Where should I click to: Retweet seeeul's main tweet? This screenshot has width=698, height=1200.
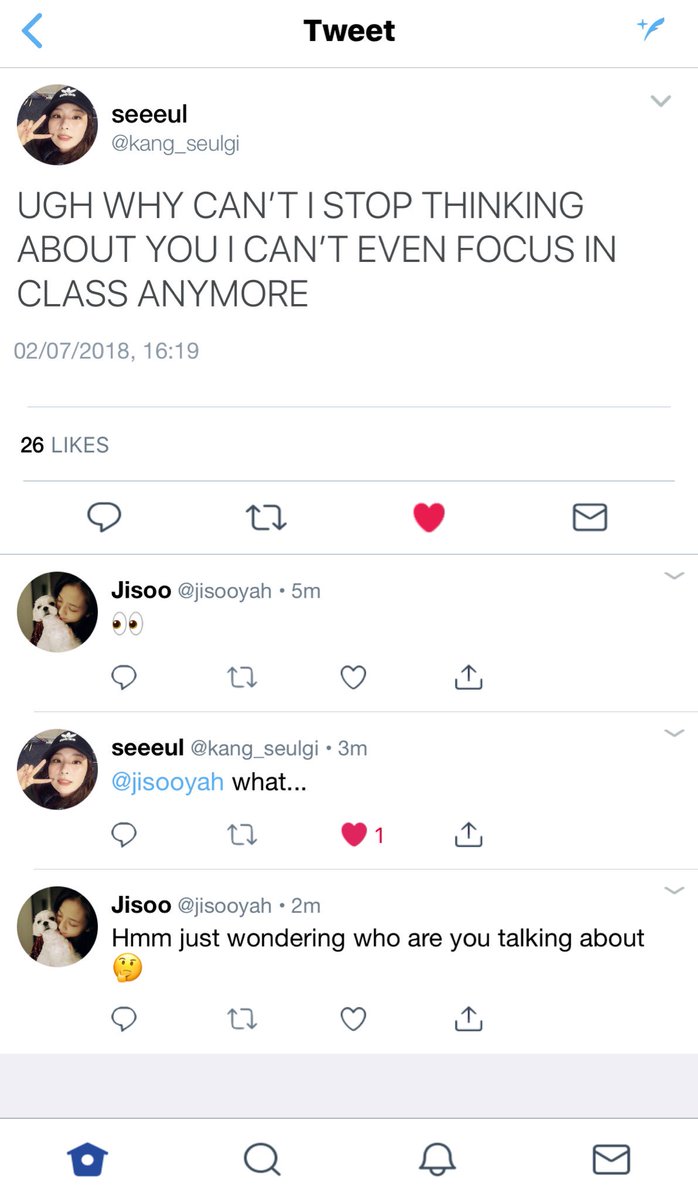click(266, 517)
